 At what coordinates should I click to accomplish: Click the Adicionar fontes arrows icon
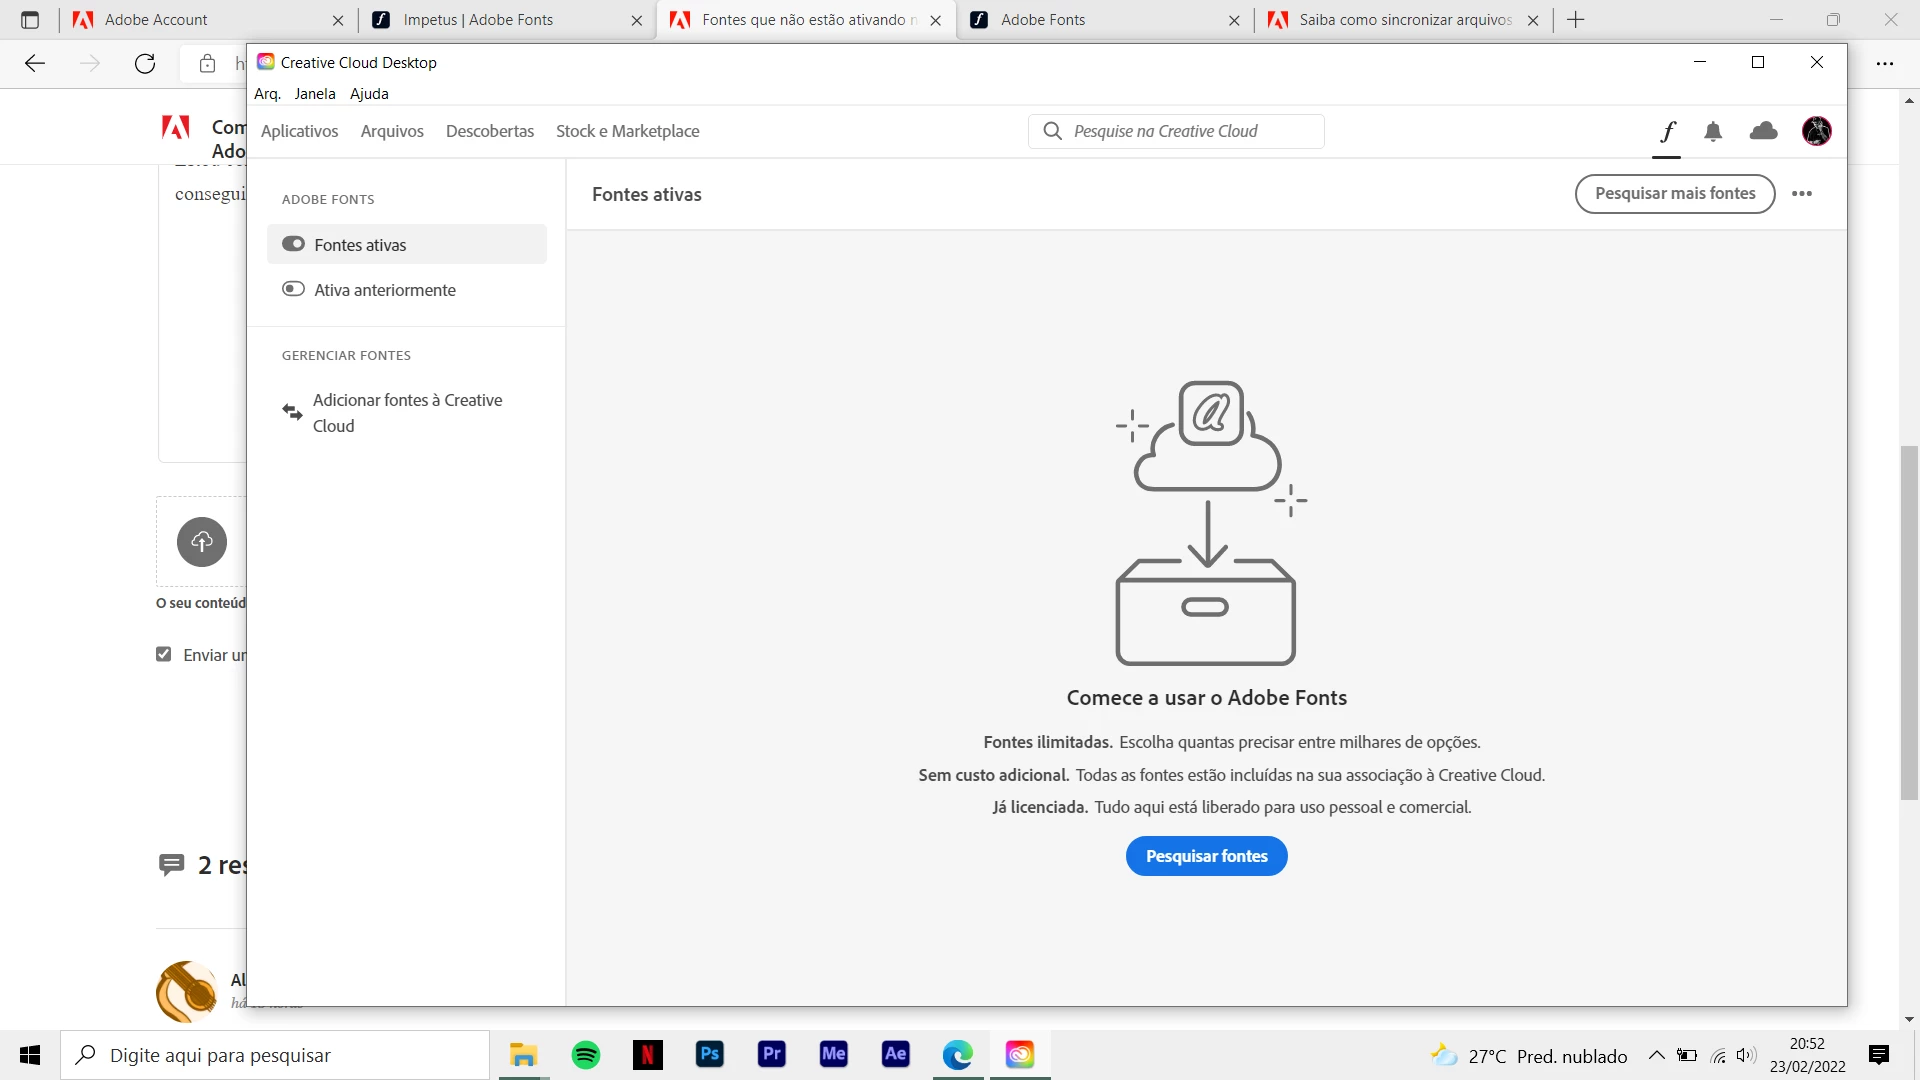(292, 412)
